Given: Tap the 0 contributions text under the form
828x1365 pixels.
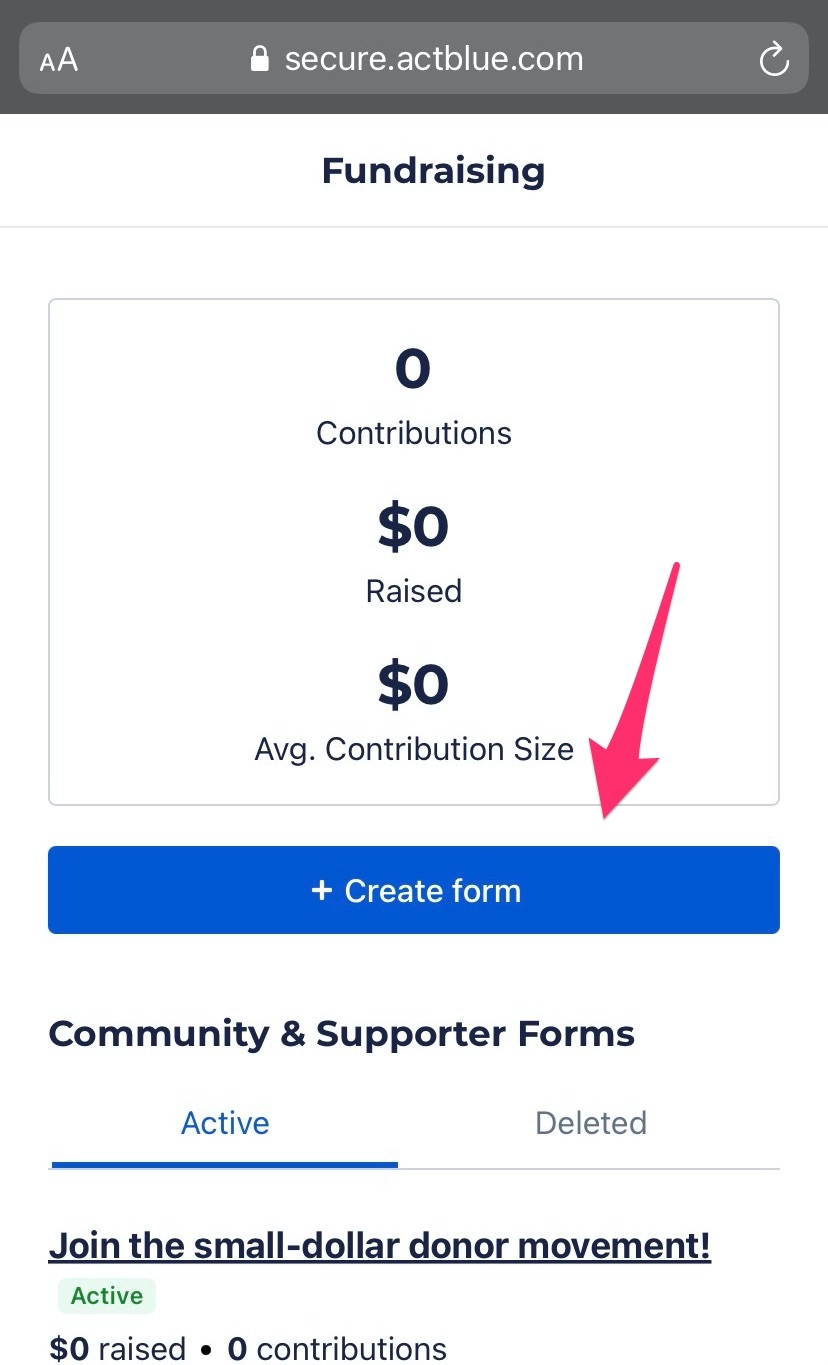Looking at the screenshot, I should pyautogui.click(x=337, y=1349).
